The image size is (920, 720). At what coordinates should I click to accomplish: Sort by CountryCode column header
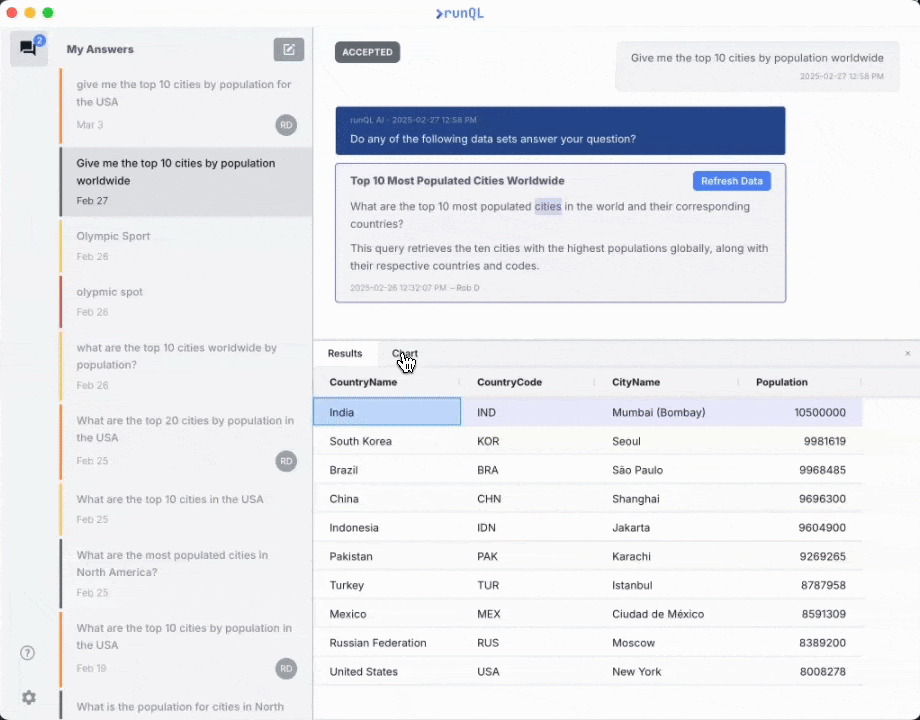[509, 382]
